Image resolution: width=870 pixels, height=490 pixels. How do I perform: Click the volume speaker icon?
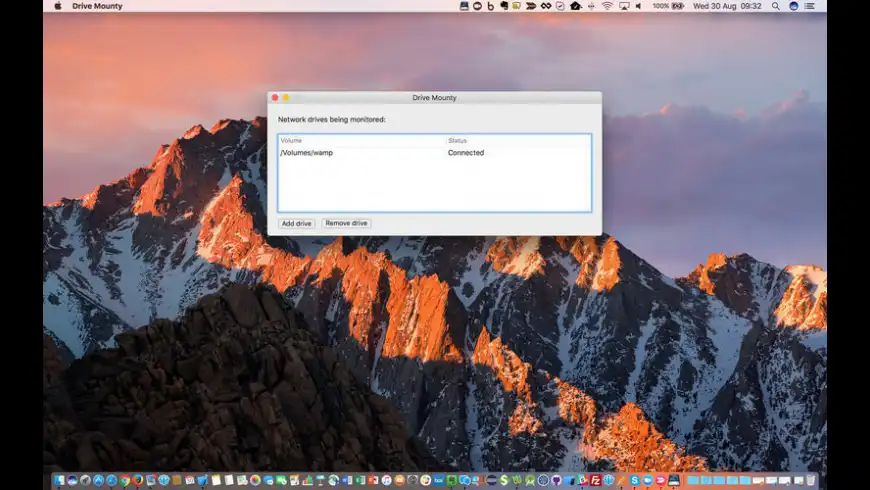(640, 6)
